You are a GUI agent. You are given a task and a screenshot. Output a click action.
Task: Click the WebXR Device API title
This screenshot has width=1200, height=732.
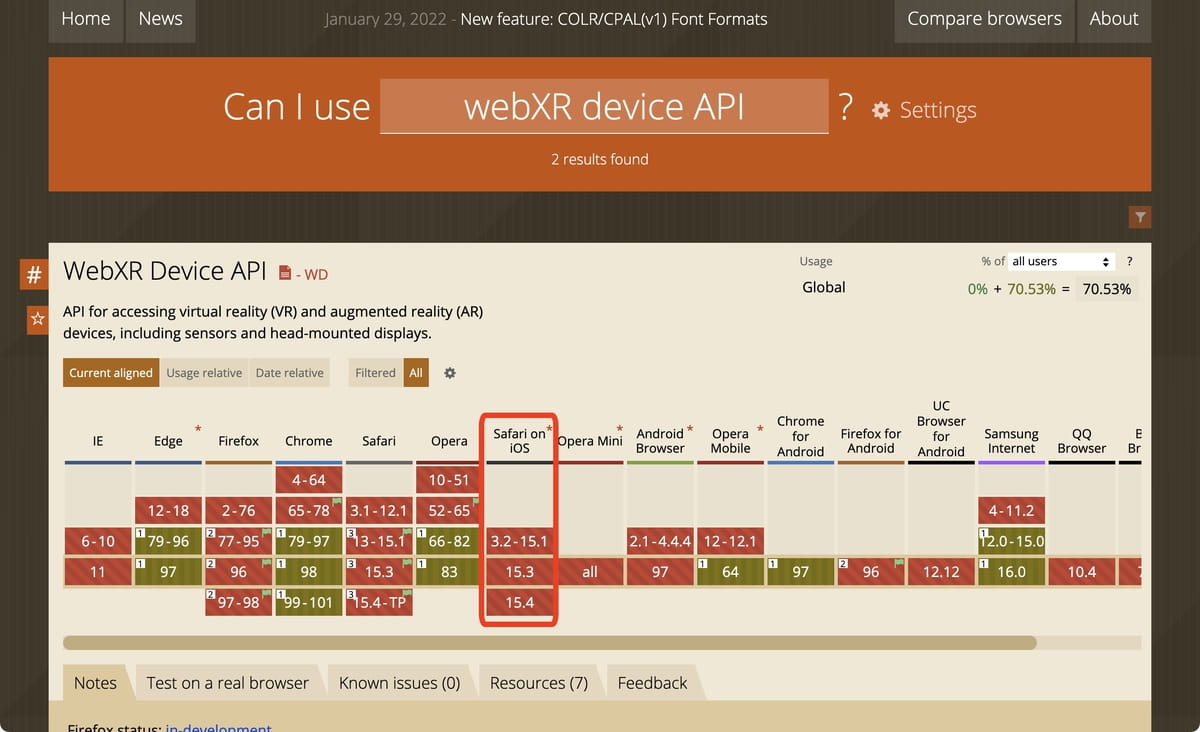(165, 271)
